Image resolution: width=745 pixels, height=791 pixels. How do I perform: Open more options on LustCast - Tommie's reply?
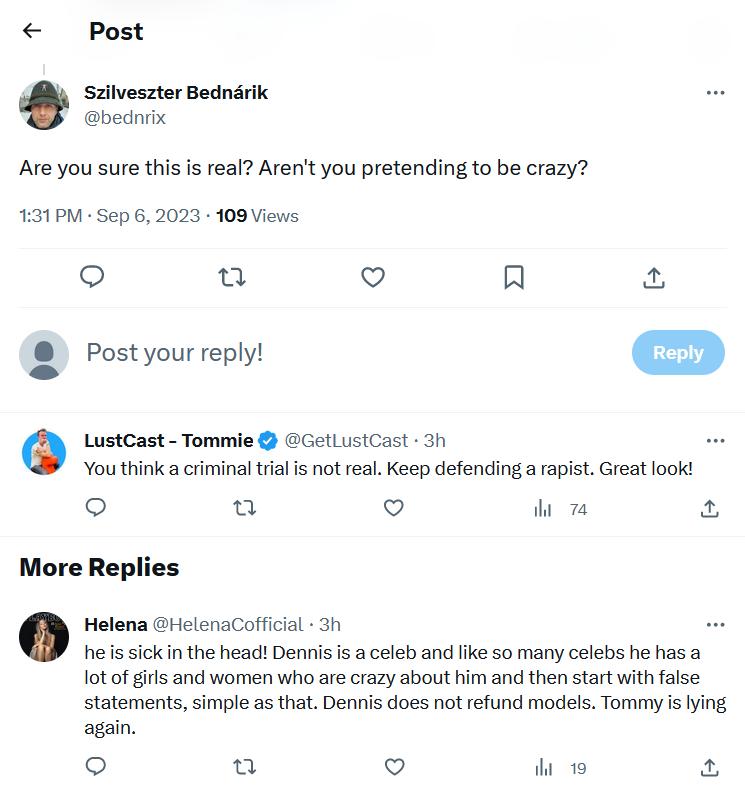click(715, 441)
